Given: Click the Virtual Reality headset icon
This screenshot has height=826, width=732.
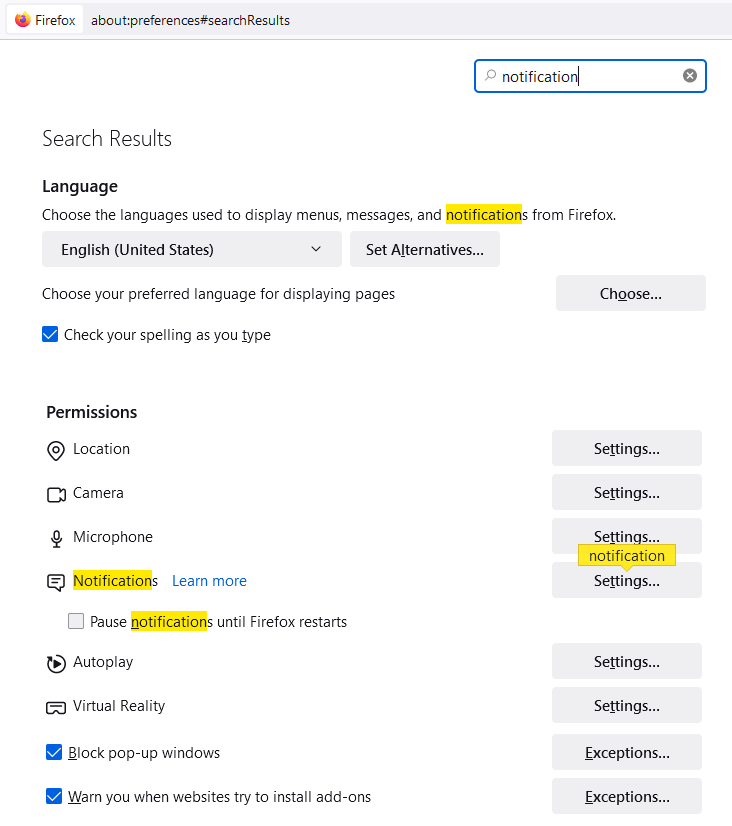Looking at the screenshot, I should coord(55,707).
